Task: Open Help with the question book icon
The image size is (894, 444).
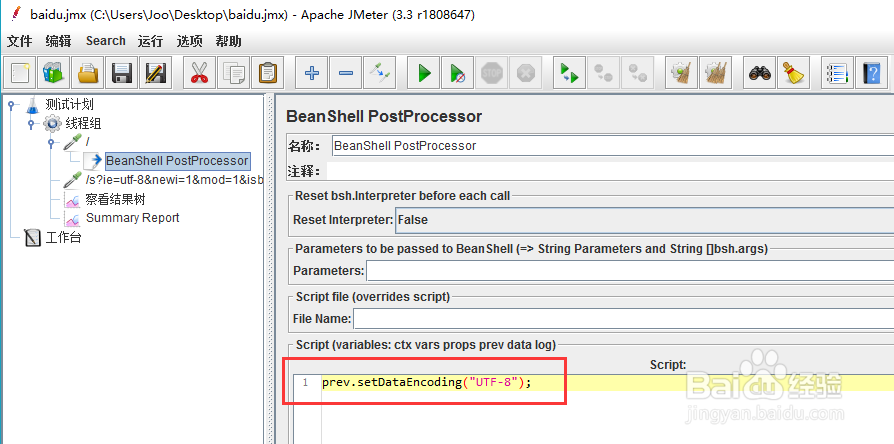Action: tap(871, 73)
